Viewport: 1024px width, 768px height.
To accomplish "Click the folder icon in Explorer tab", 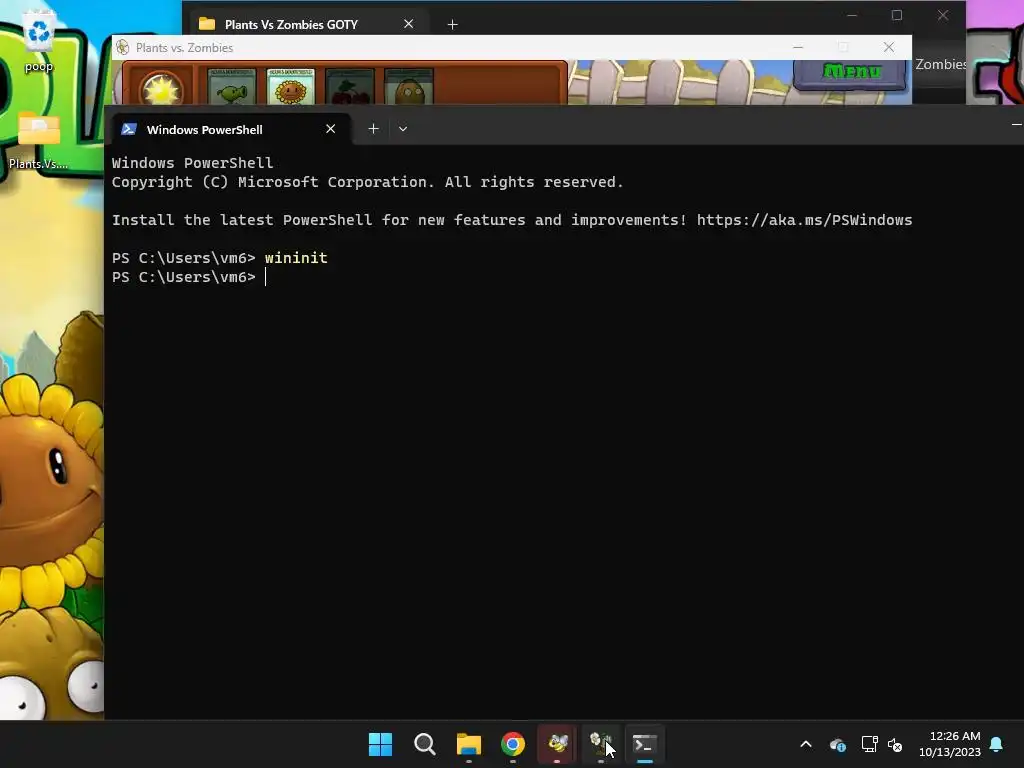I will (207, 24).
